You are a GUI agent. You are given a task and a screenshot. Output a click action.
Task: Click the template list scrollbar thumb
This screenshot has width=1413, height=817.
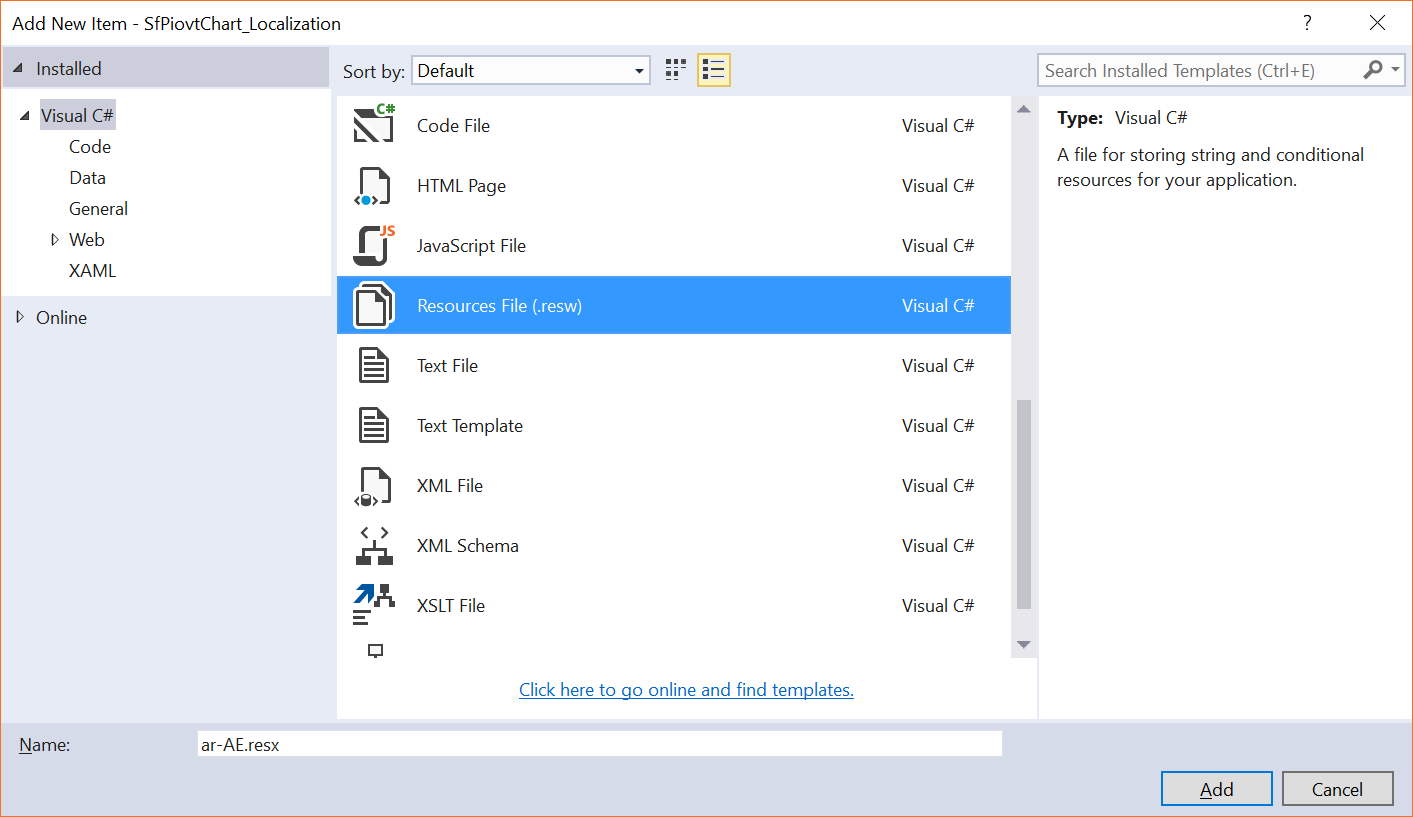point(1023,504)
